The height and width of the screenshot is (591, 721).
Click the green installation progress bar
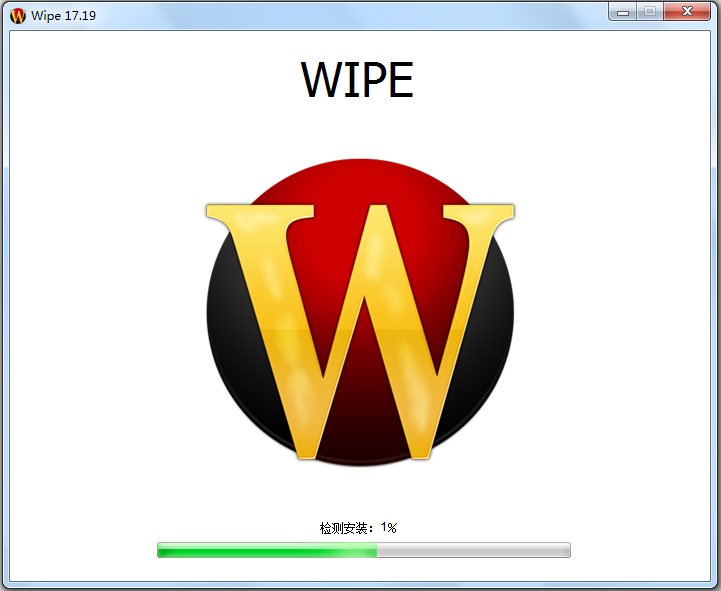(x=364, y=550)
